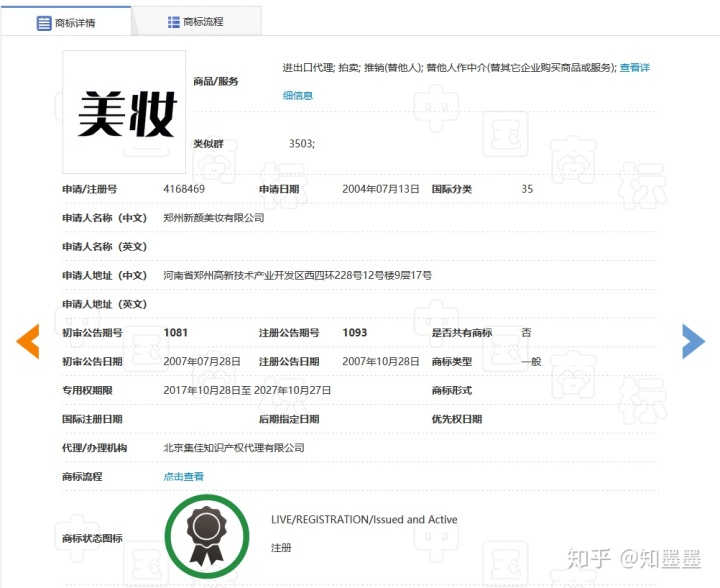Screen dimensions: 720x588
Task: Click the 商标流程 tab list icon
Action: coord(174,22)
